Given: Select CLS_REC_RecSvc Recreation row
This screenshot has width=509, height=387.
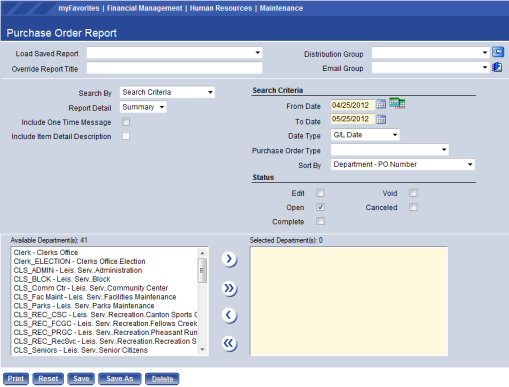Looking at the screenshot, I should [105, 341].
